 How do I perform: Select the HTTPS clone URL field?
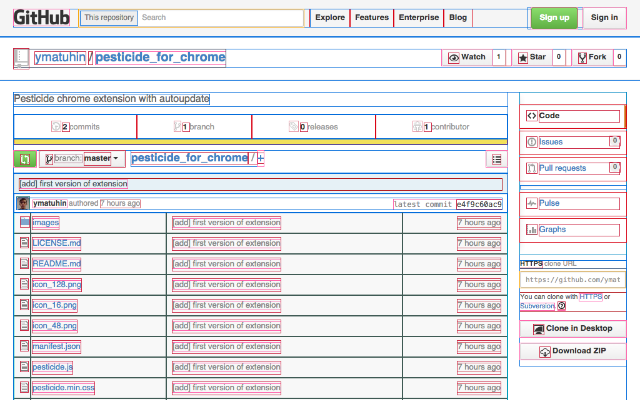573,280
